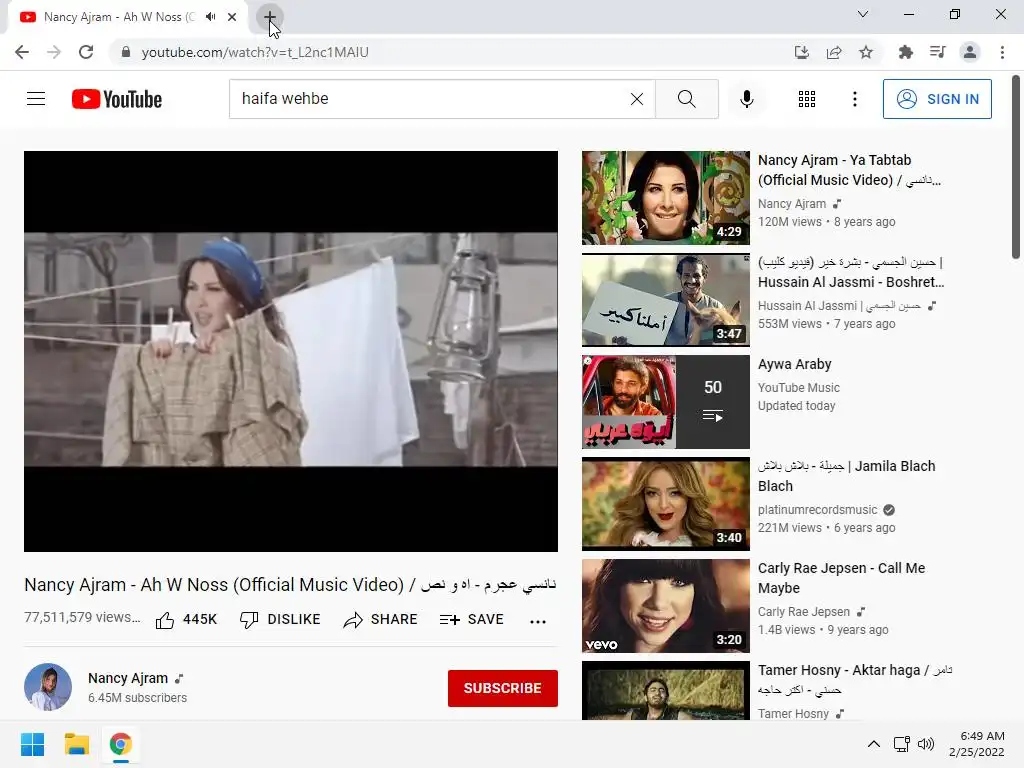Reload the YouTube page

pos(86,52)
